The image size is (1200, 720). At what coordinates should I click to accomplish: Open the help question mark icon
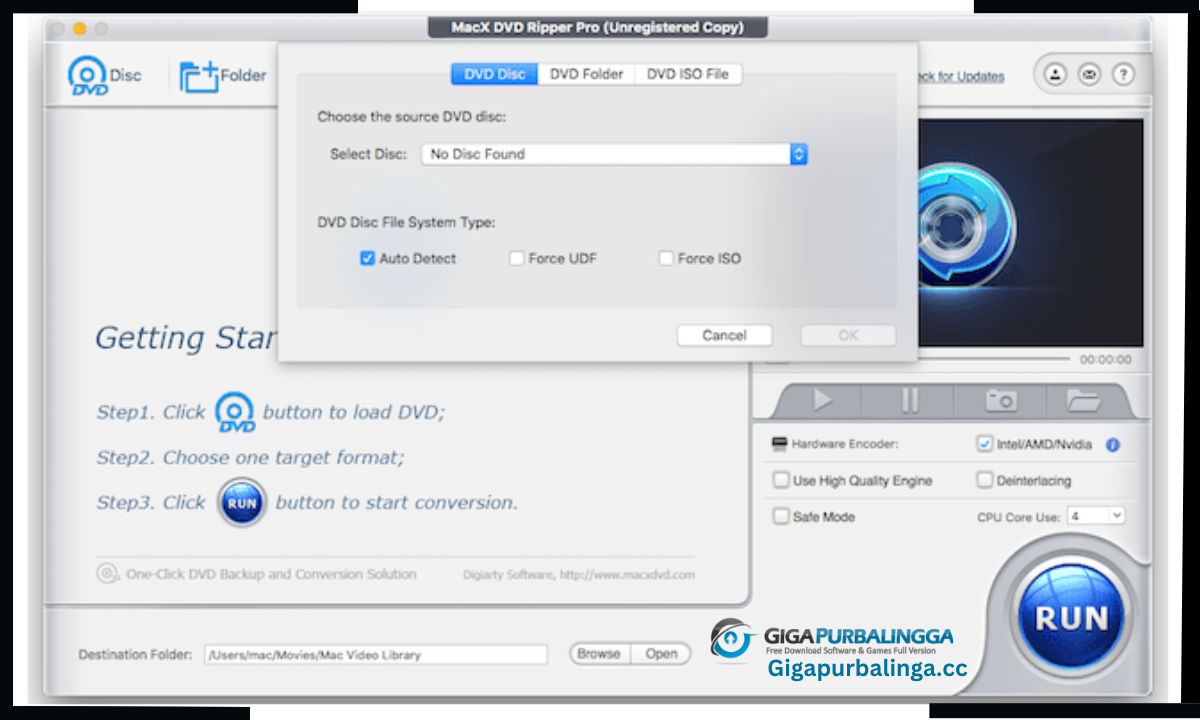tap(1124, 75)
